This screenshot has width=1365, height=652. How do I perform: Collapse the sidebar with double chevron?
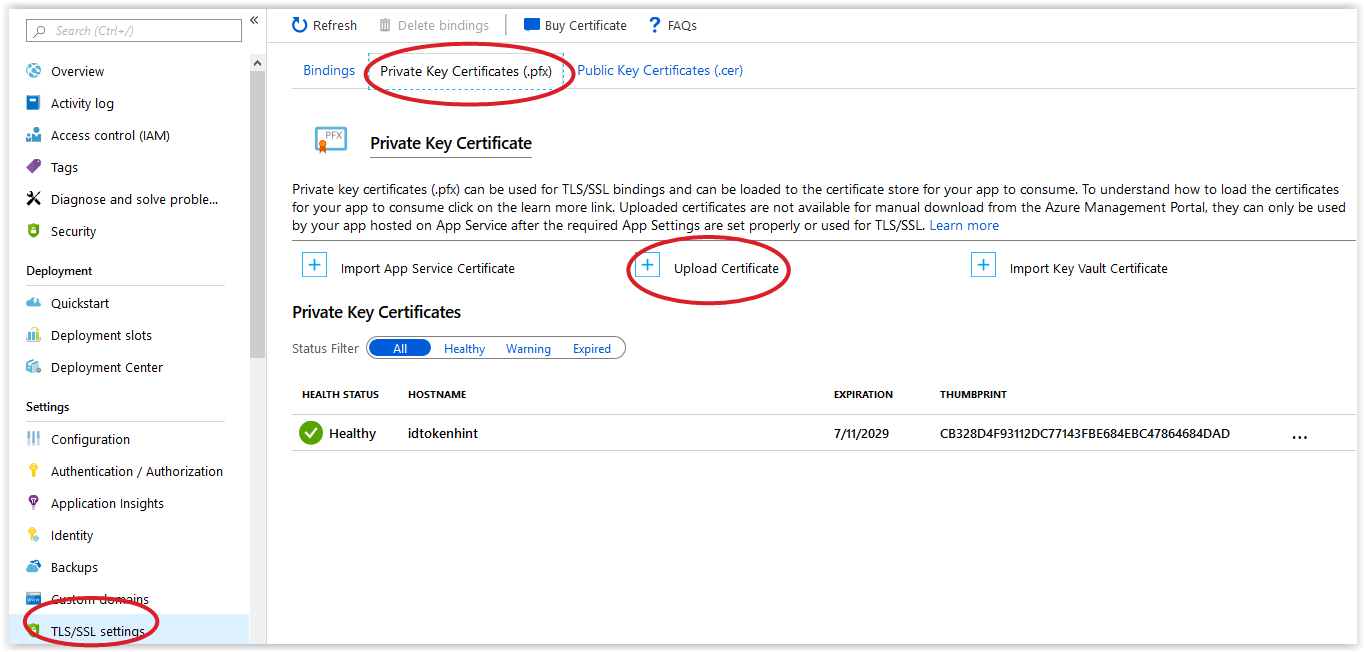pos(254,20)
